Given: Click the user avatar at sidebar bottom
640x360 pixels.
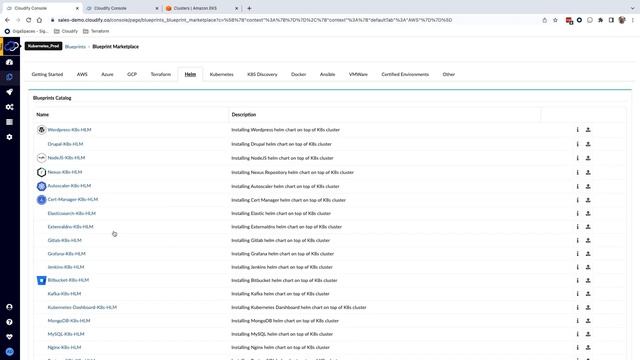Looking at the screenshot, I should coord(9,351).
